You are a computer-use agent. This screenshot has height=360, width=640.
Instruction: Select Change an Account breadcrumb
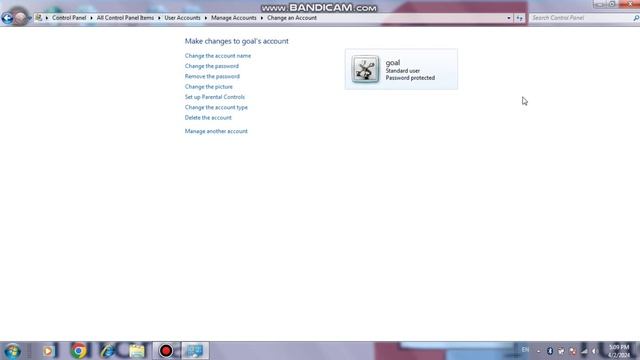[292, 18]
